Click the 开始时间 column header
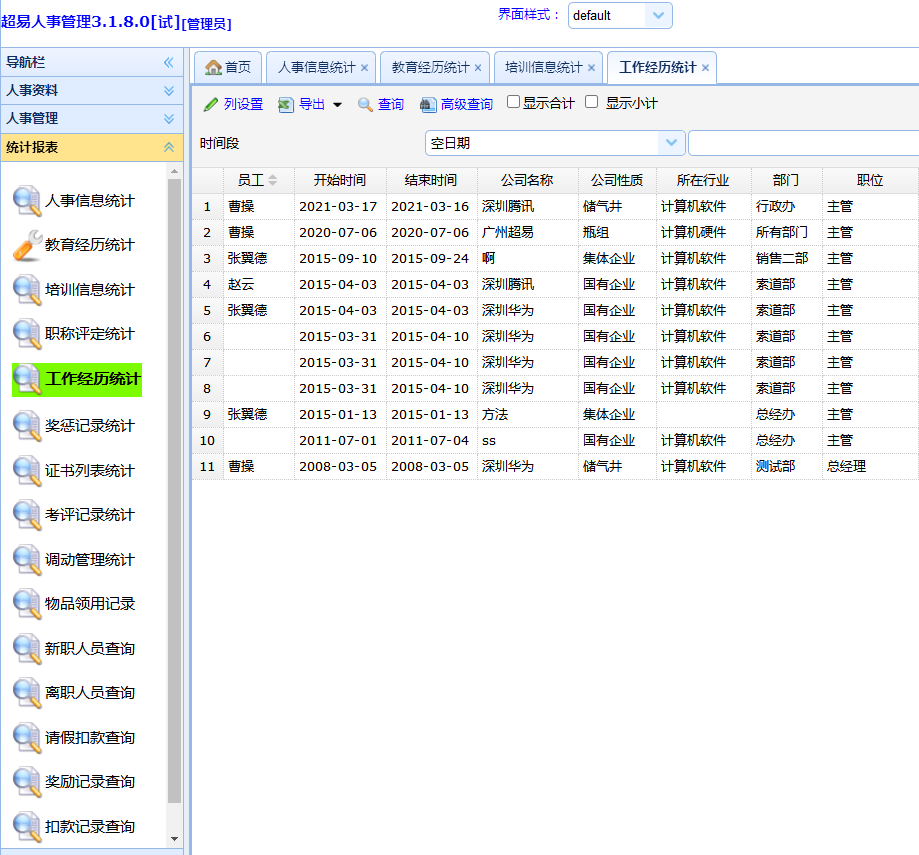Screen dimensions: 919x855 (x=340, y=180)
